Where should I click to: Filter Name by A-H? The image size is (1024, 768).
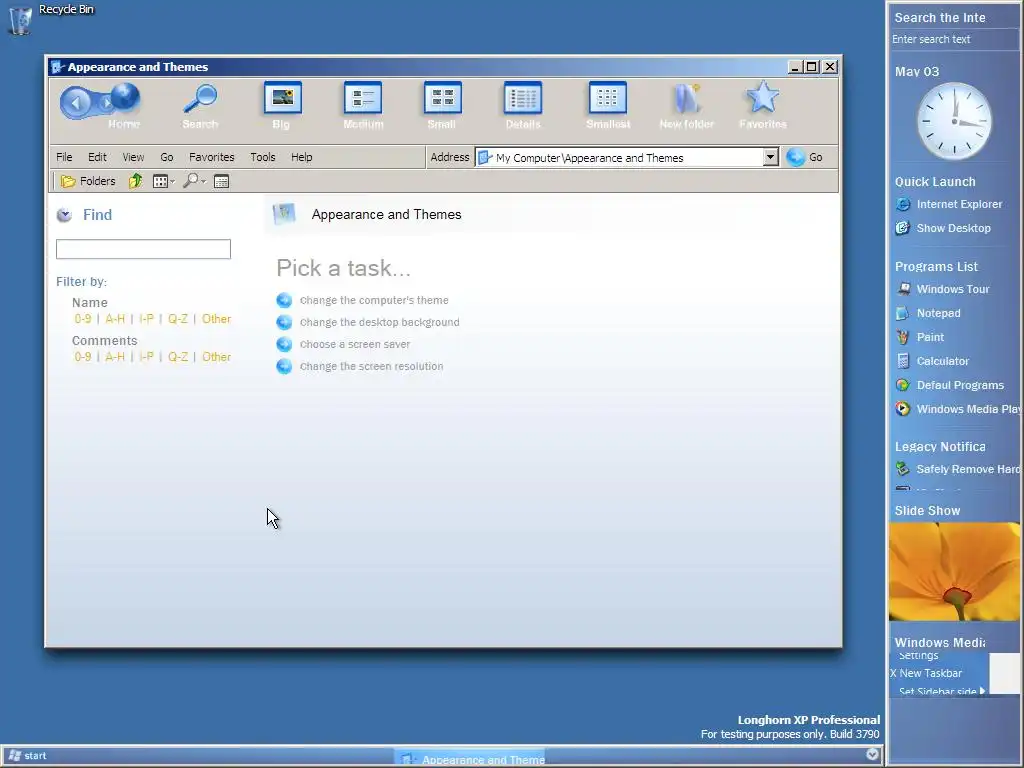point(115,319)
